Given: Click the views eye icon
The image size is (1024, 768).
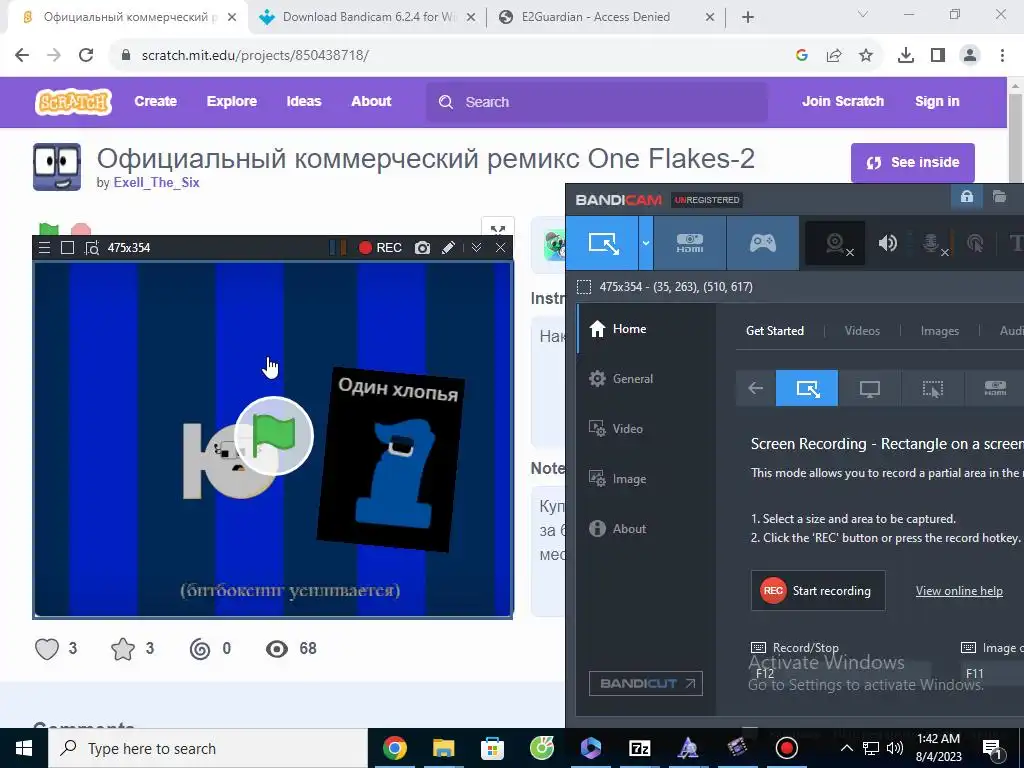Looking at the screenshot, I should click(x=277, y=648).
